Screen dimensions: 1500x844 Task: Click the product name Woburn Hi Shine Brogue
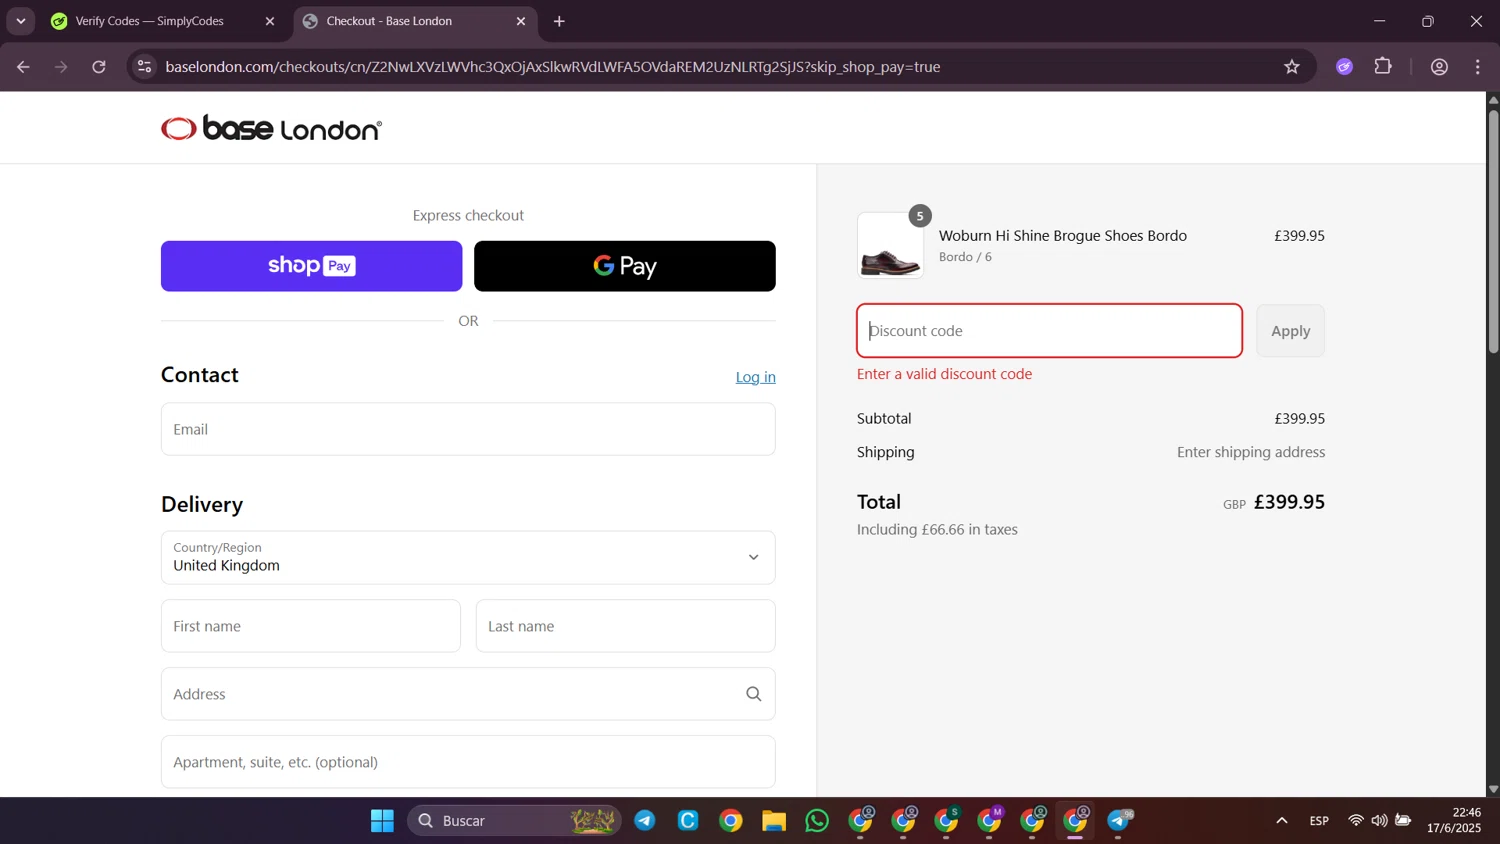(x=1063, y=236)
